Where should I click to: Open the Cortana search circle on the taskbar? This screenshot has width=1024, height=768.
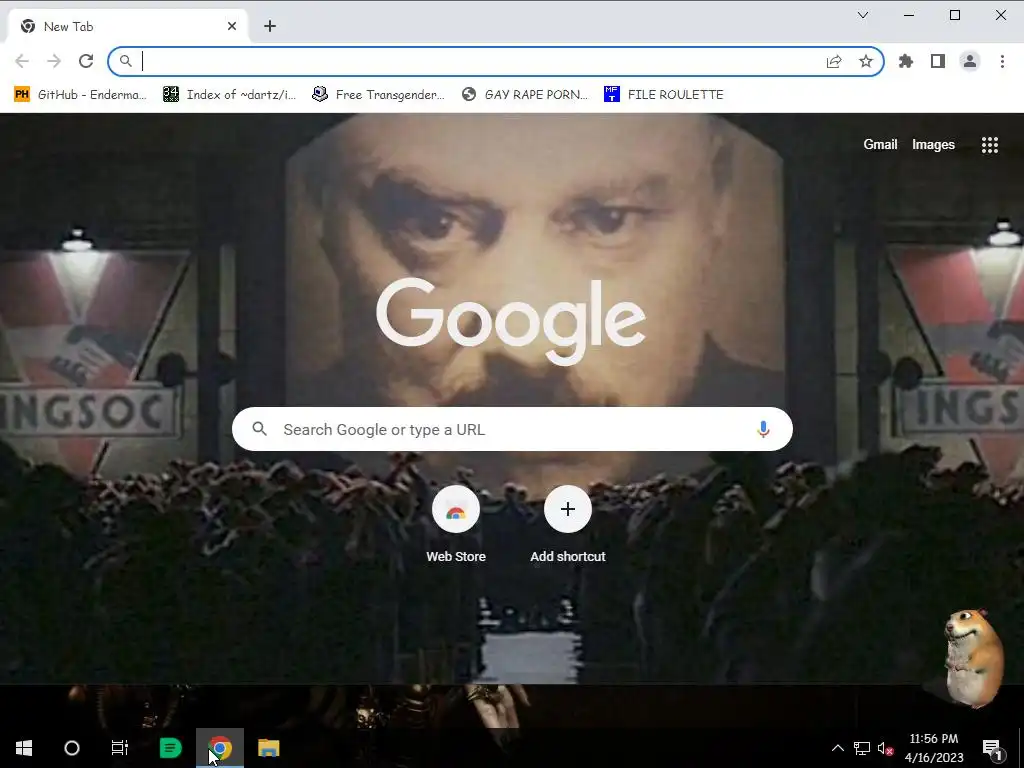72,748
